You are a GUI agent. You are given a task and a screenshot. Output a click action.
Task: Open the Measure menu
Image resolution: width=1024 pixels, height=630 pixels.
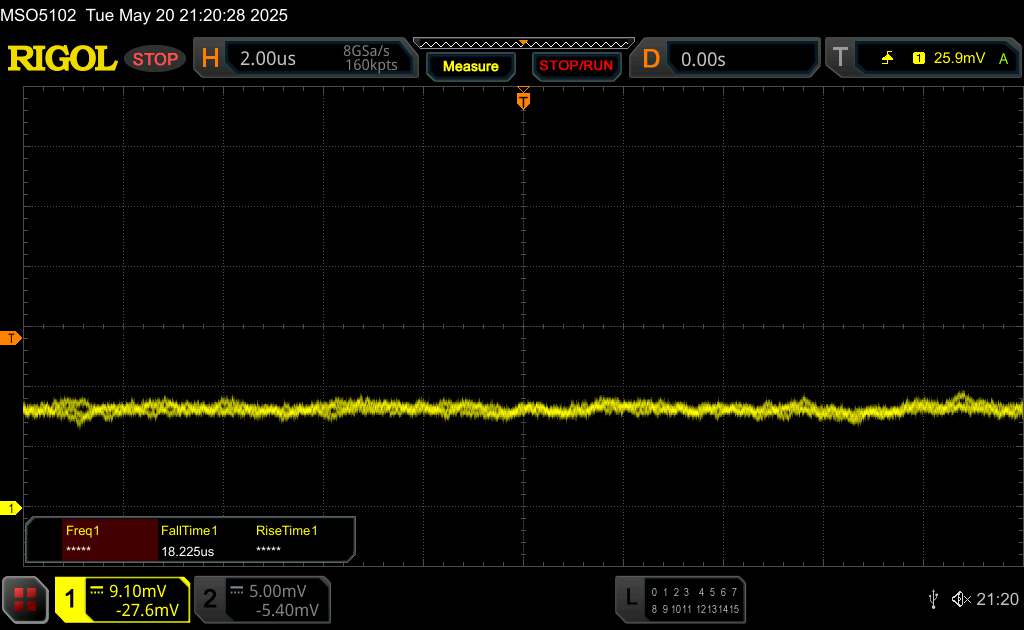[x=470, y=66]
